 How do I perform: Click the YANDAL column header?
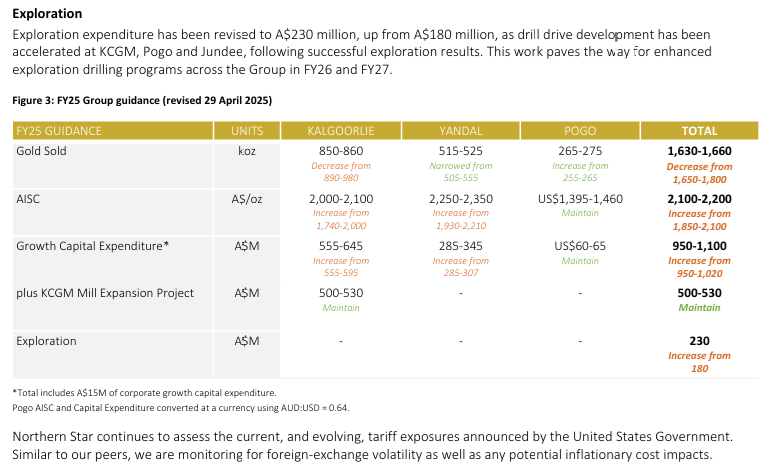[461, 131]
